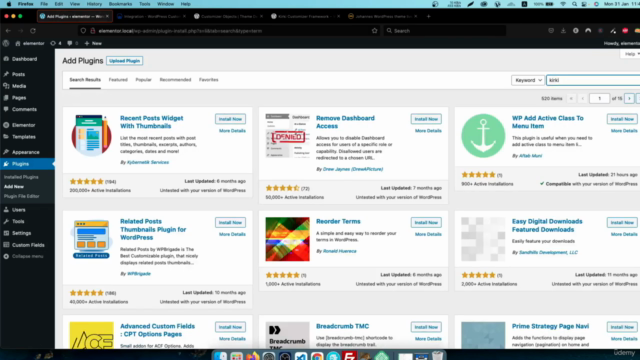
Task: Click the Upload Plugin button
Action: click(124, 61)
